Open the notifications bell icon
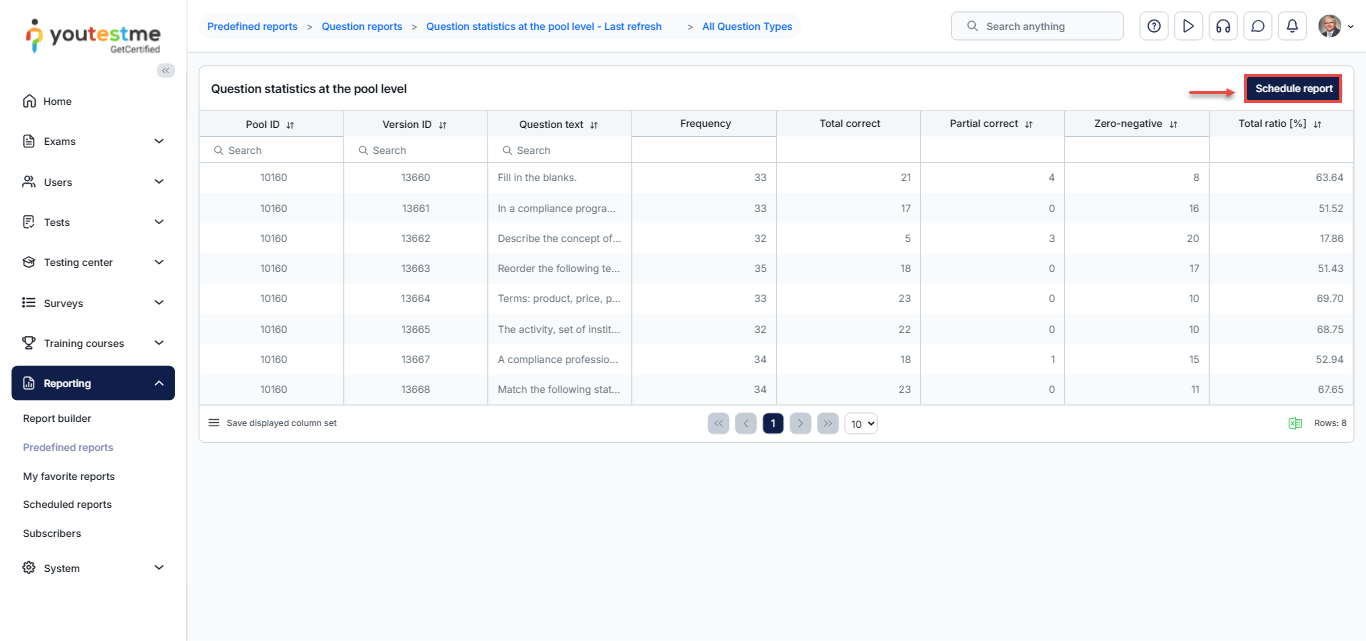This screenshot has height=641, width=1366. (1292, 26)
